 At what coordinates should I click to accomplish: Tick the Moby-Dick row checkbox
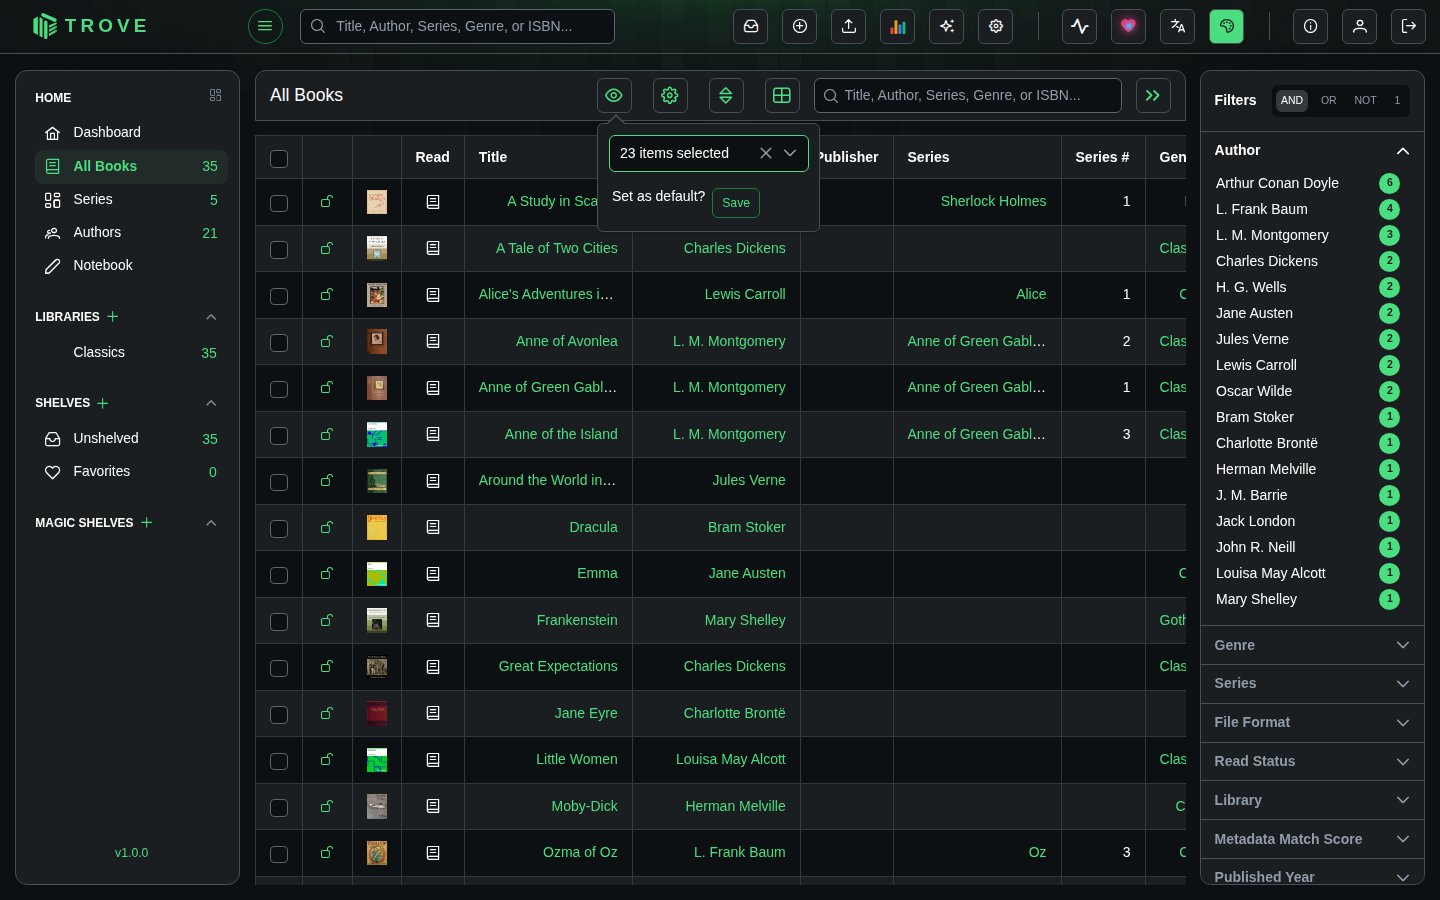pyautogui.click(x=279, y=807)
